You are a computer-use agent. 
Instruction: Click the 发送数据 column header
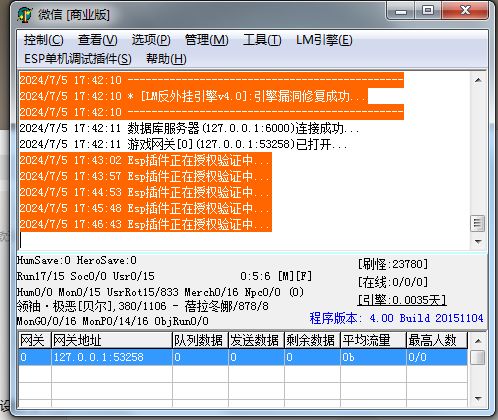click(256, 340)
